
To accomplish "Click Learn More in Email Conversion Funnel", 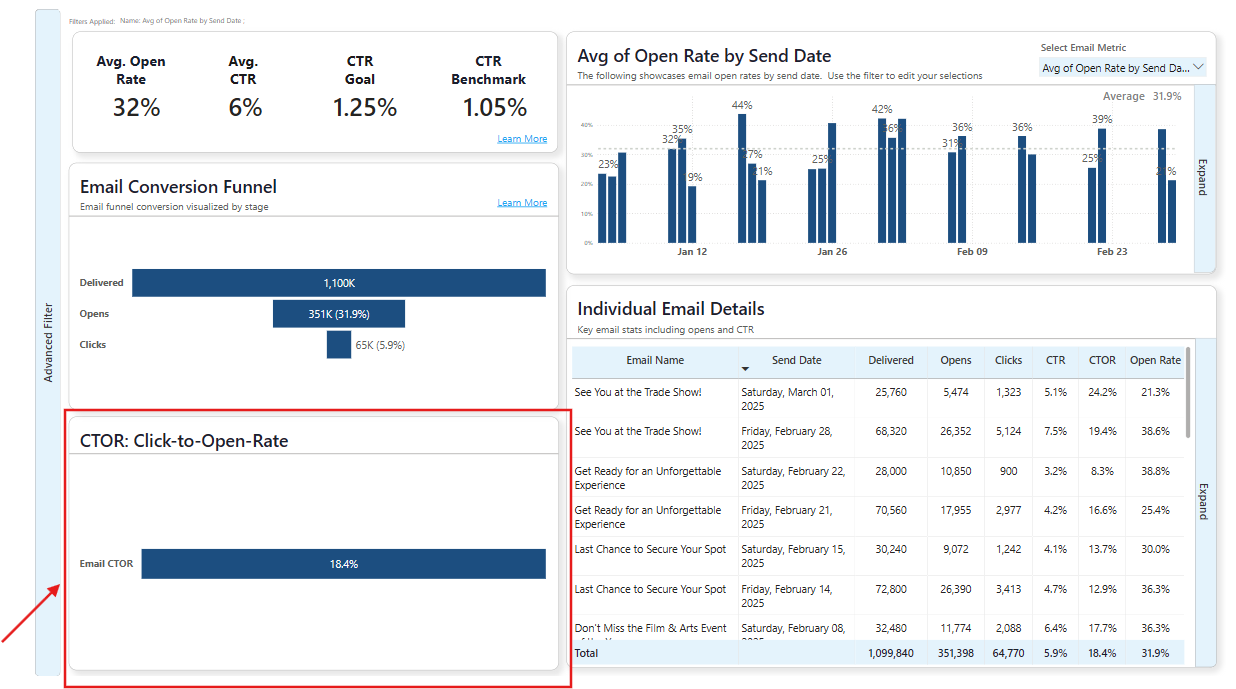I will coord(522,203).
